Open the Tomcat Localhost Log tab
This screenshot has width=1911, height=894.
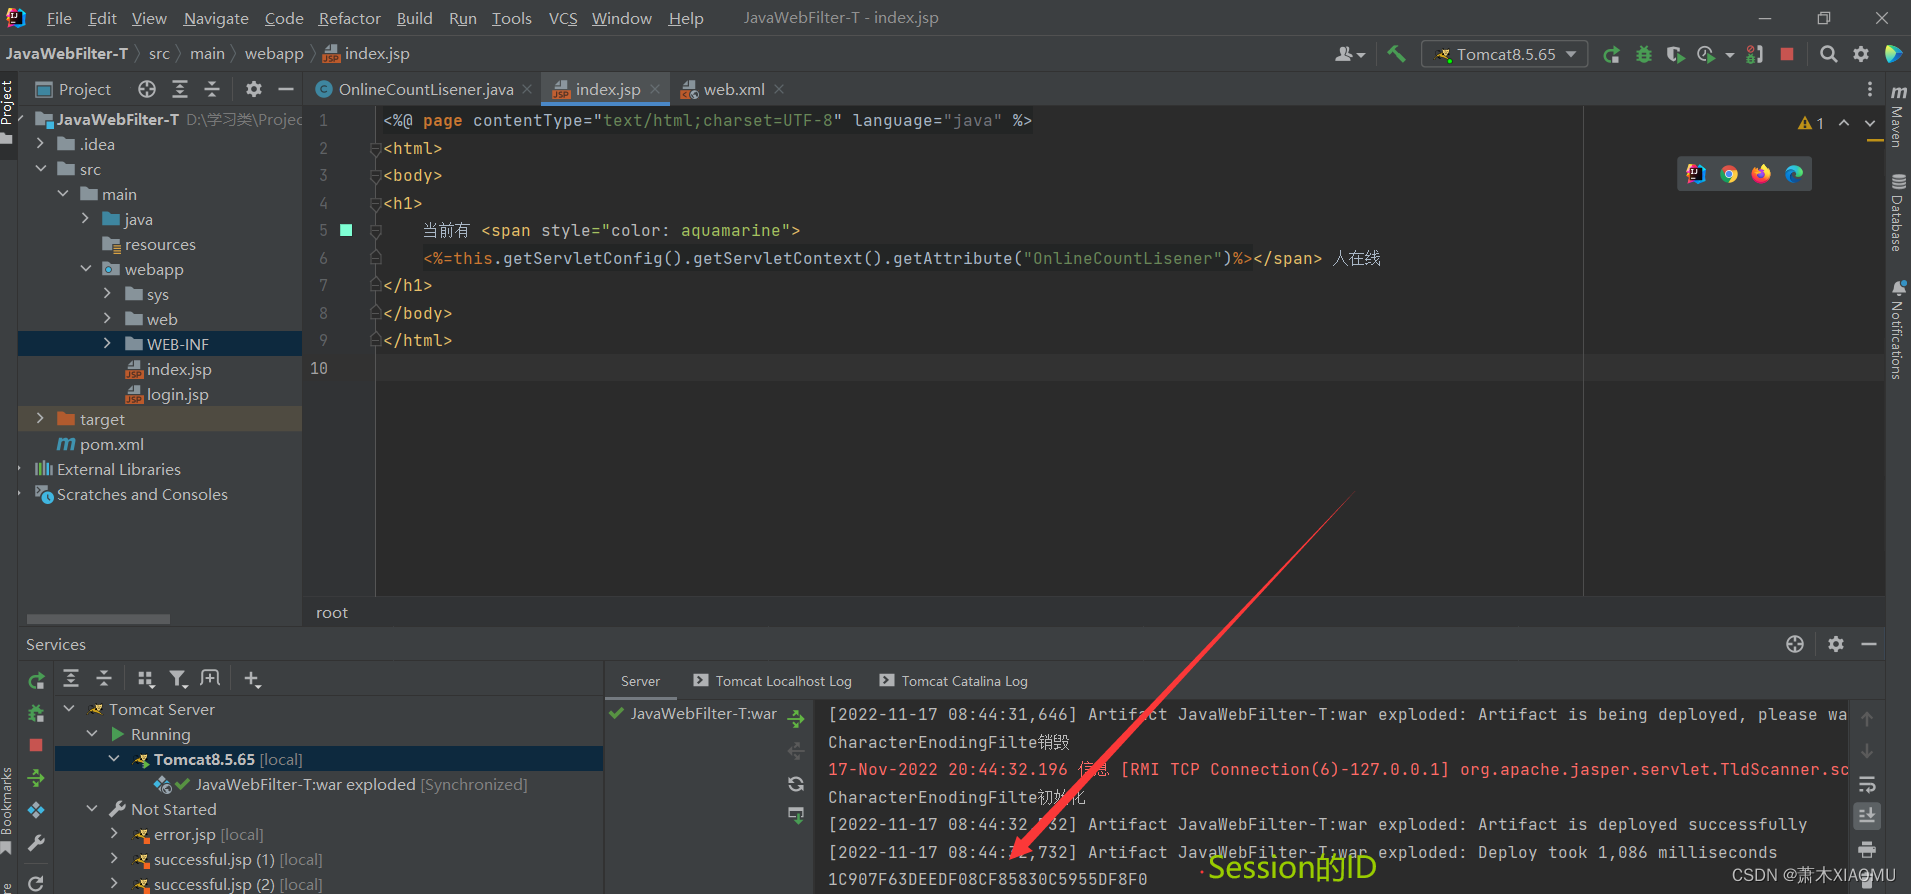(x=772, y=681)
